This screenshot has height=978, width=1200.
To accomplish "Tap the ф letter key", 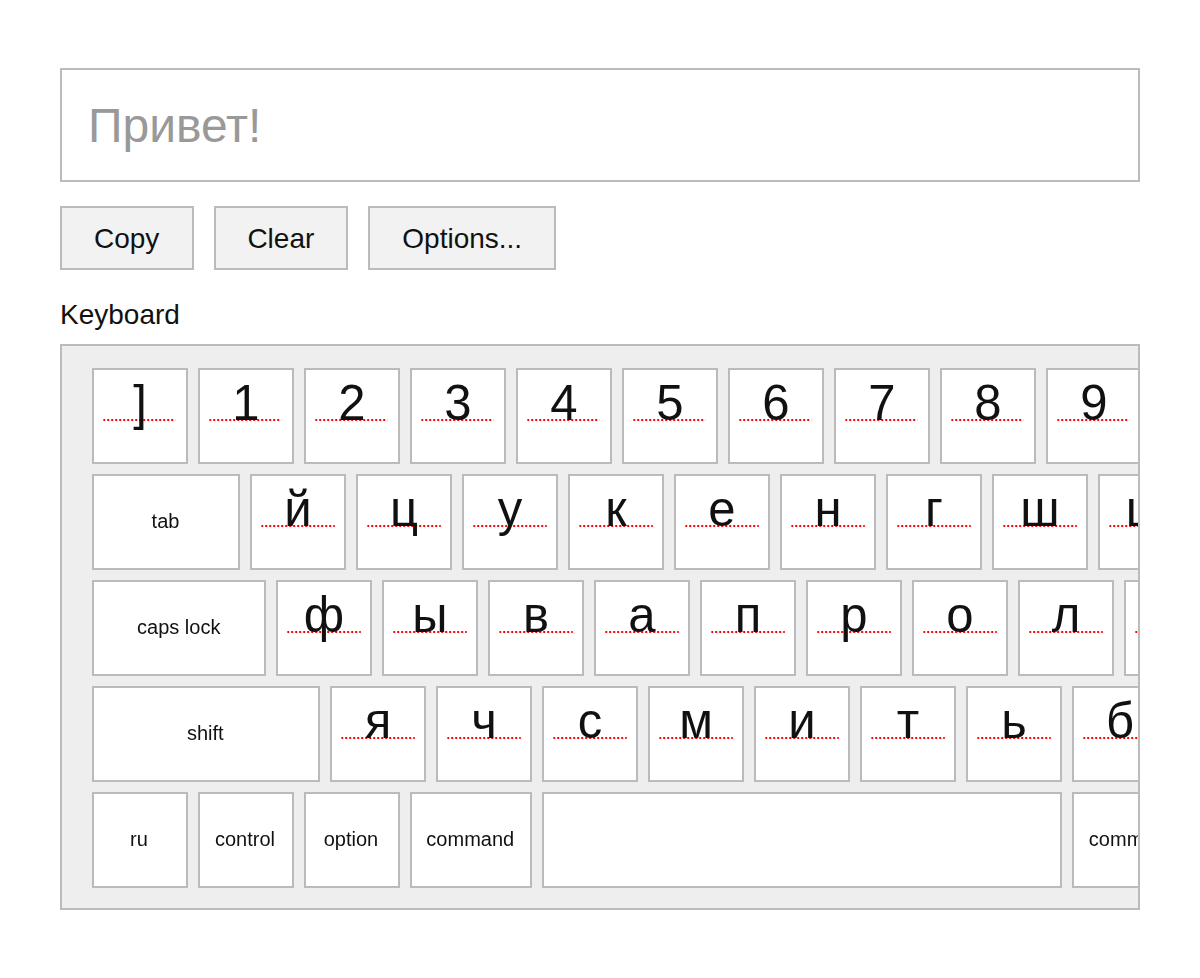I will [324, 628].
